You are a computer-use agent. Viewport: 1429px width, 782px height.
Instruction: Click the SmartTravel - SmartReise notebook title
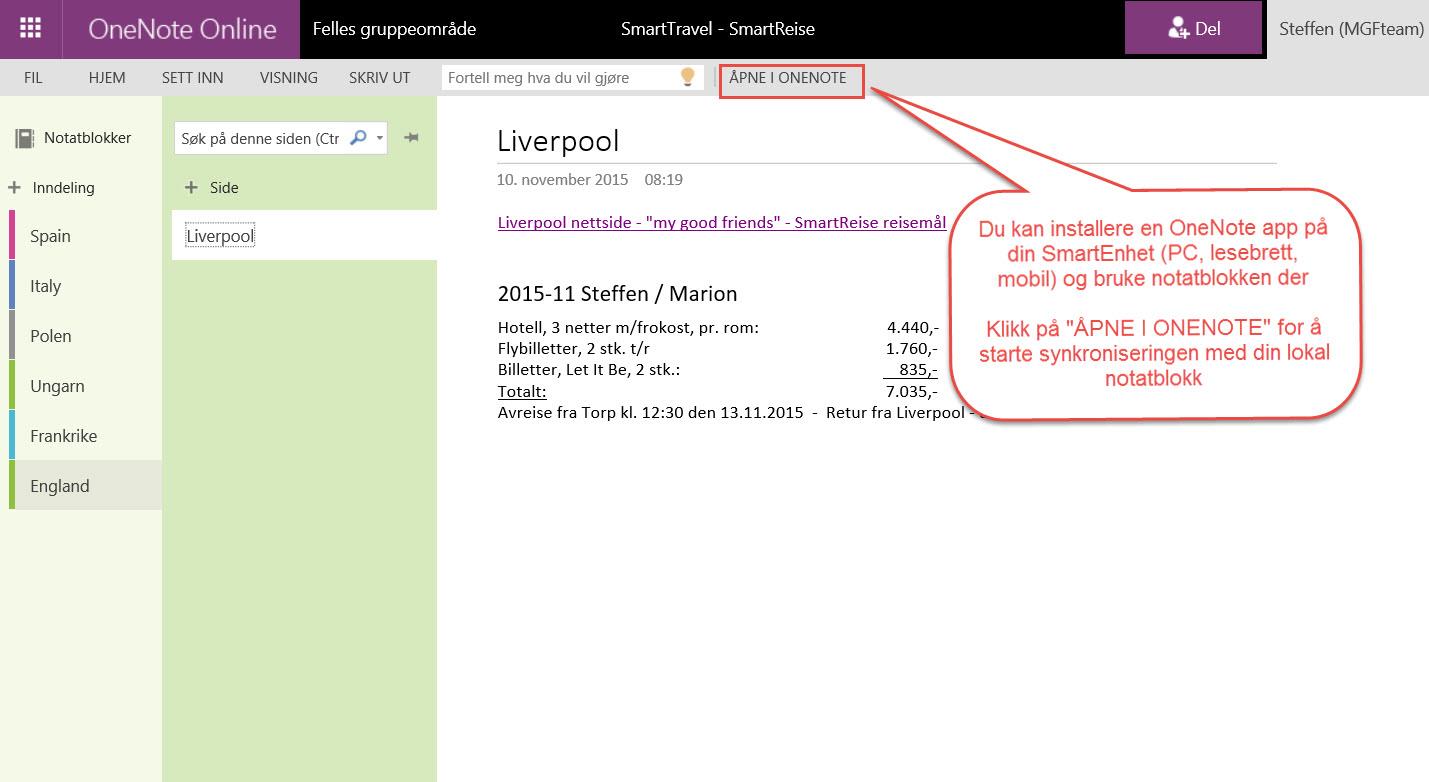[x=718, y=29]
